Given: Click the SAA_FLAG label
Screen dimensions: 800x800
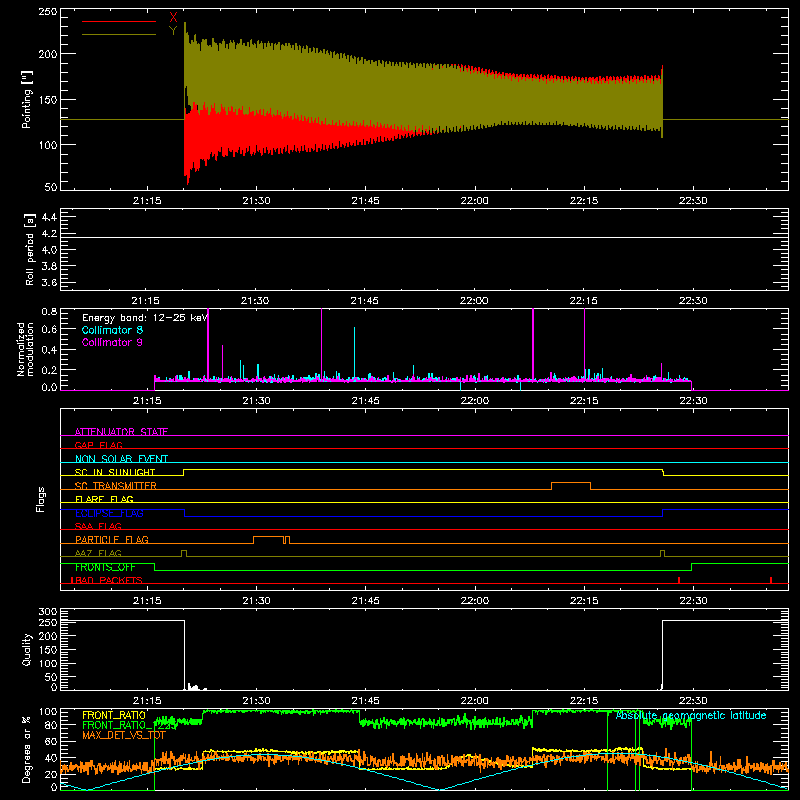Looking at the screenshot, I should point(98,526).
